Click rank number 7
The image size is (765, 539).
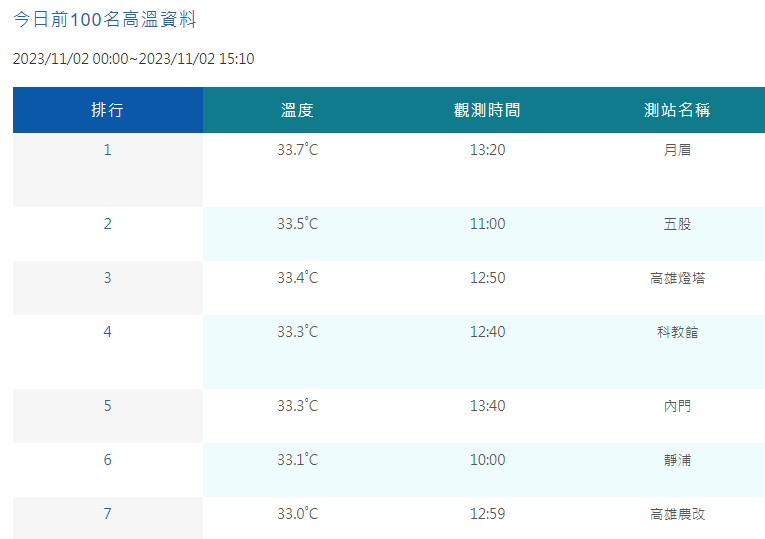click(x=107, y=514)
